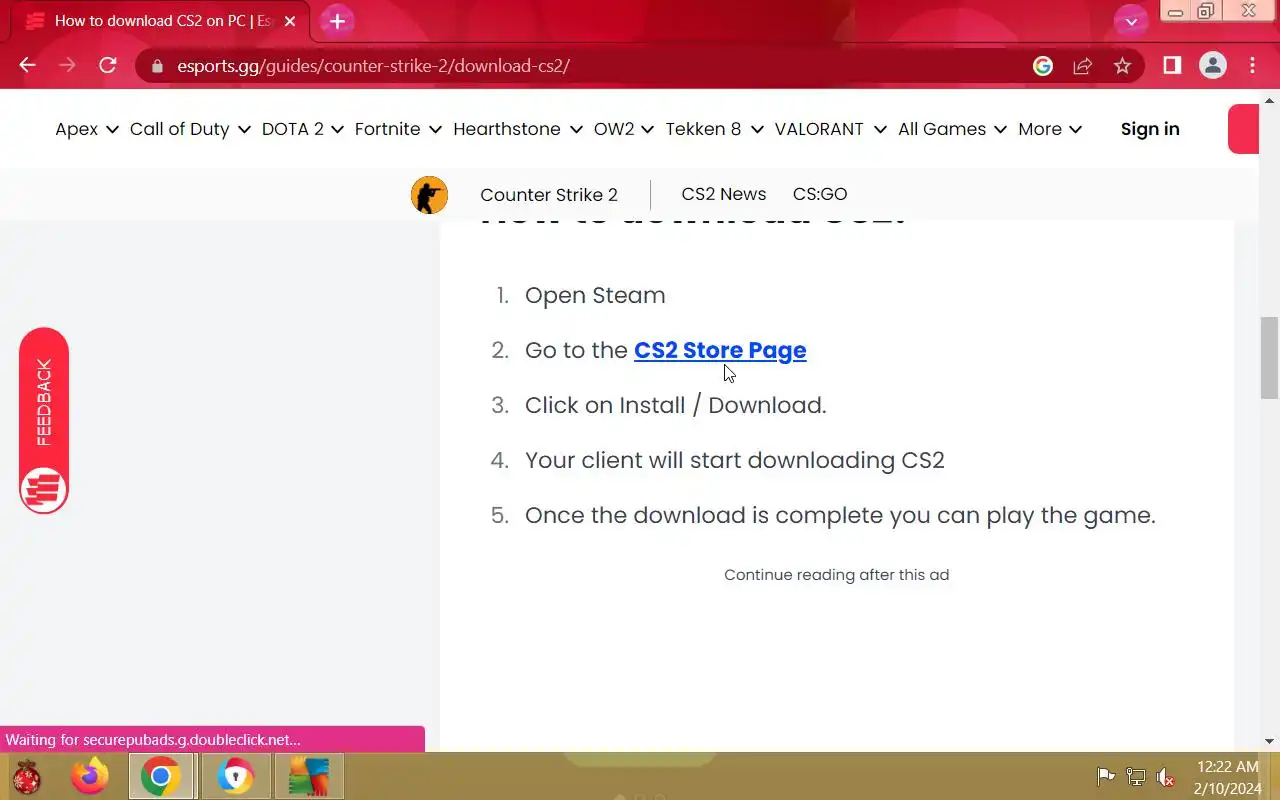The width and height of the screenshot is (1280, 800).
Task: Click the Counter Strike 2 game logo
Action: click(x=429, y=195)
